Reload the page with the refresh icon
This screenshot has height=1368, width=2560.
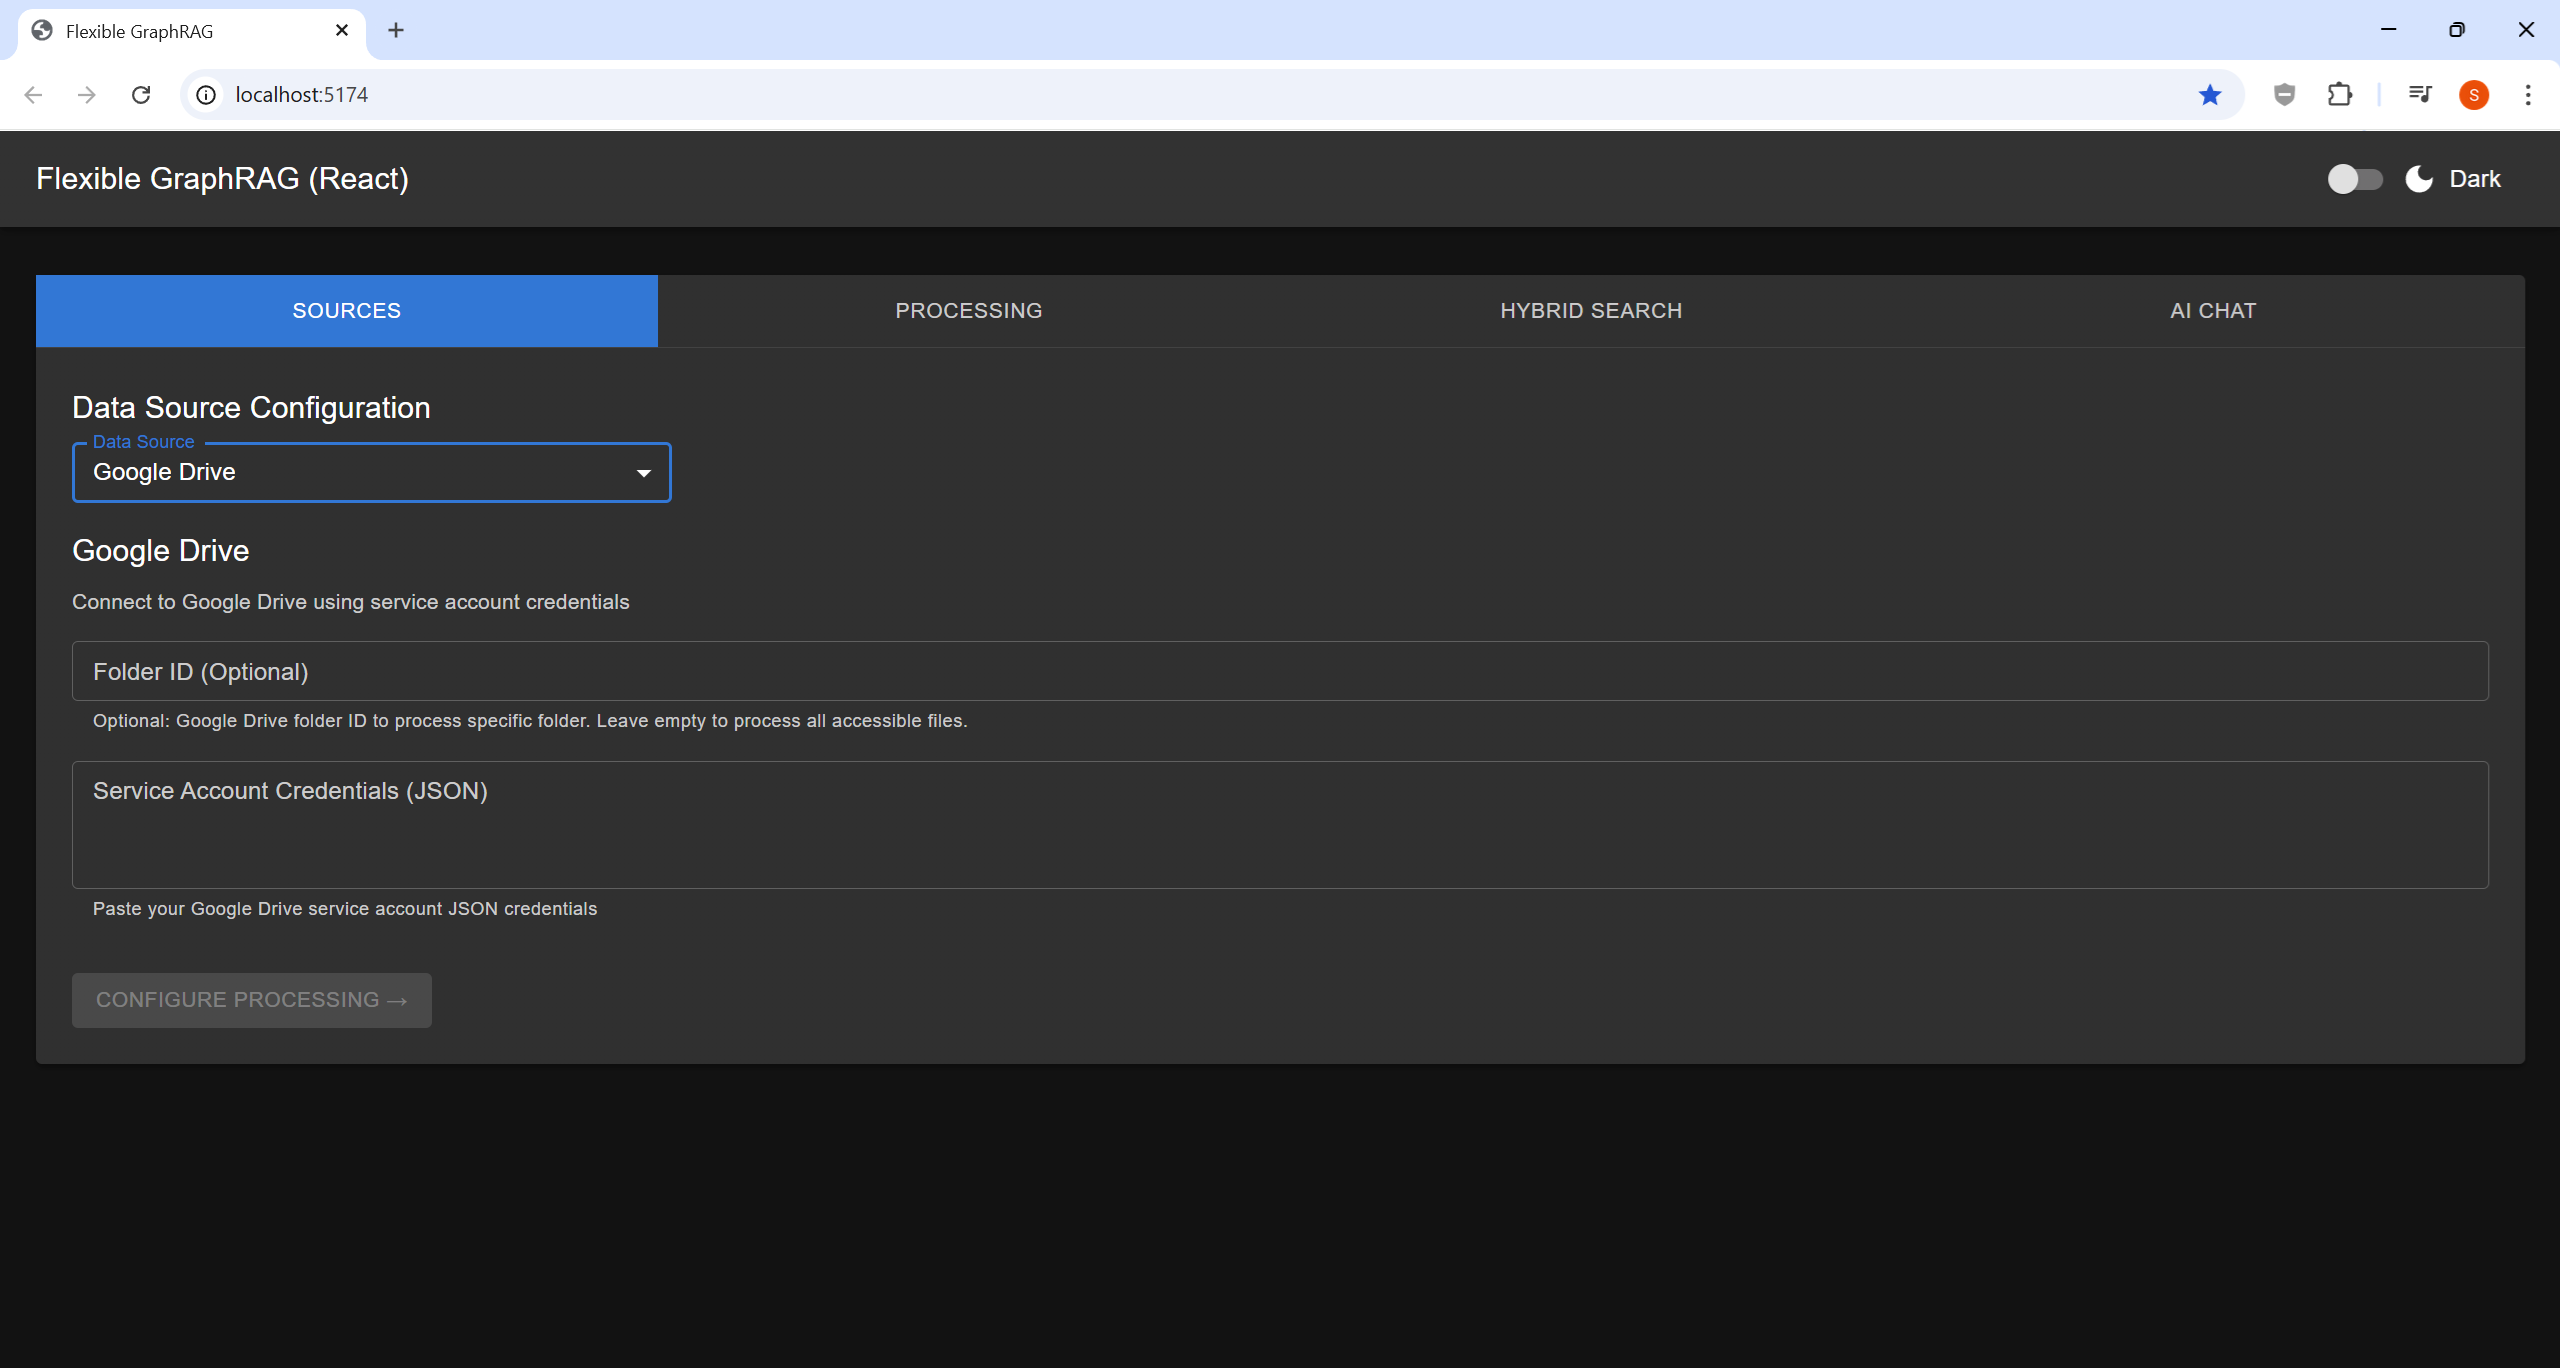point(141,94)
